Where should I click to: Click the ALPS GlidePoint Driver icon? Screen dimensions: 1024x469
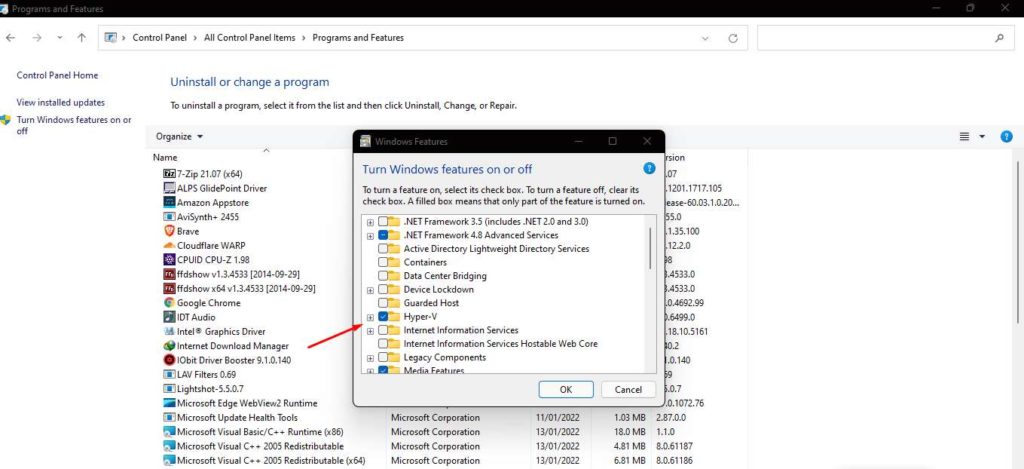[169, 188]
